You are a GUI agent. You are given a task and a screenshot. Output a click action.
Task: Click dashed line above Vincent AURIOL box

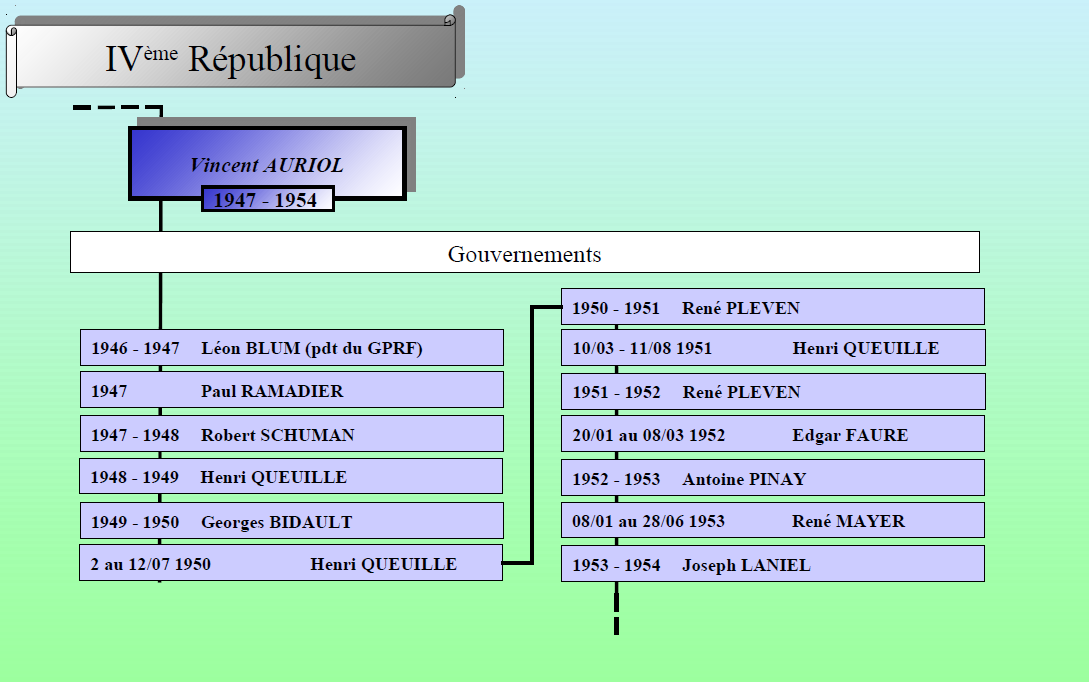(x=118, y=106)
